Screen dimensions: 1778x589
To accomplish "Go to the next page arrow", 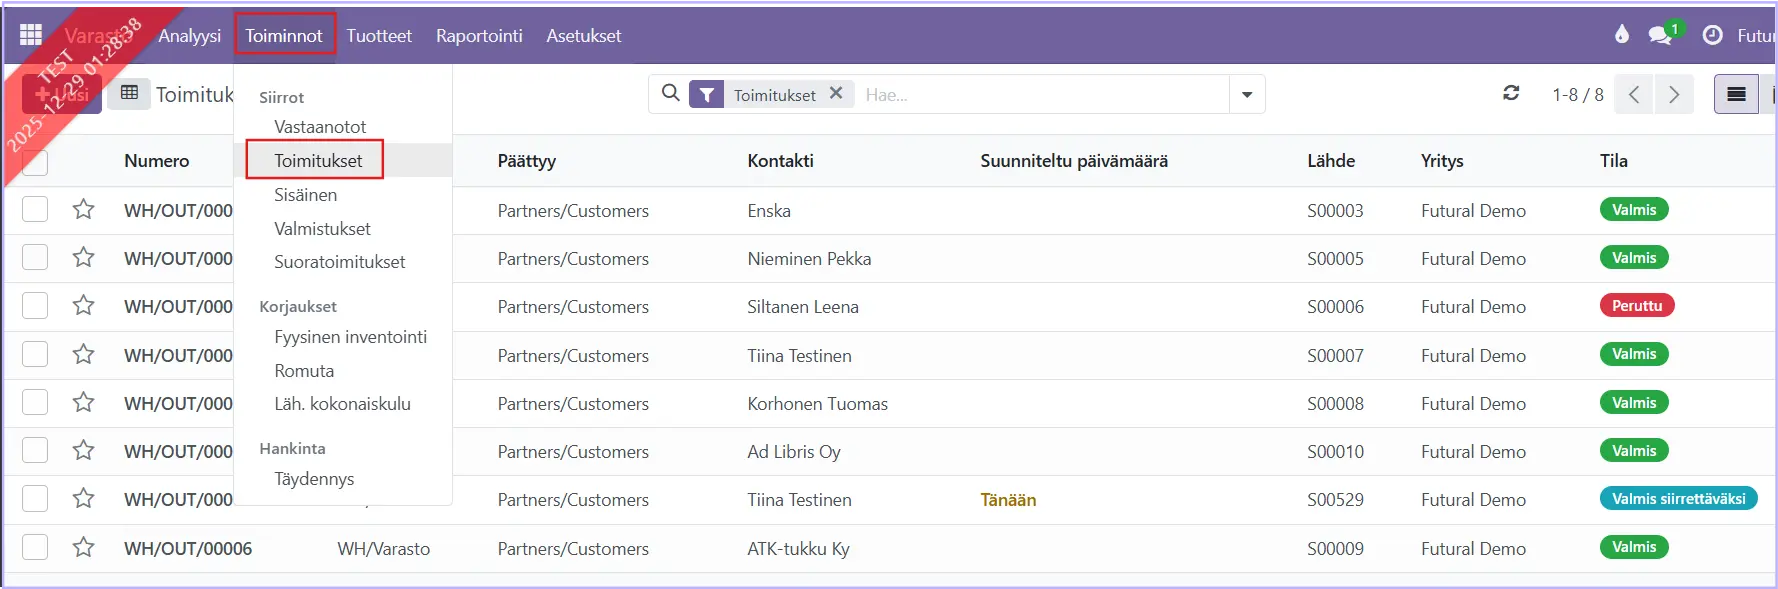I will tap(1674, 95).
